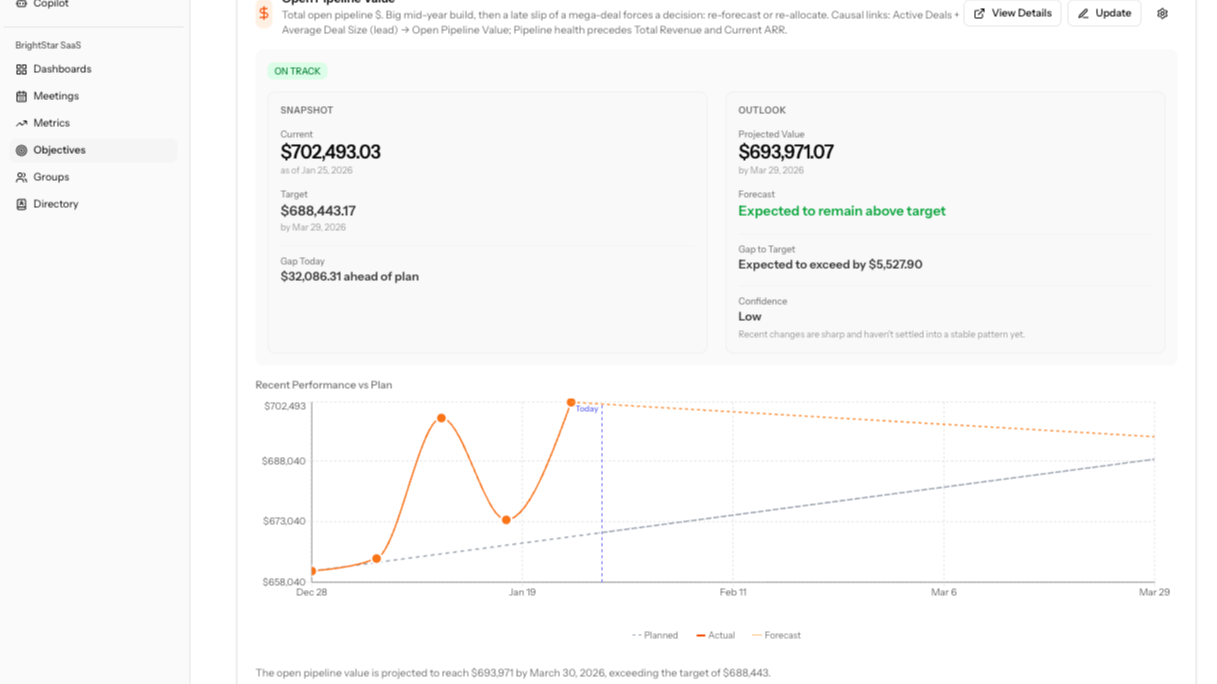1217x684 pixels.
Task: Click the ON TRACK status badge
Action: [297, 71]
